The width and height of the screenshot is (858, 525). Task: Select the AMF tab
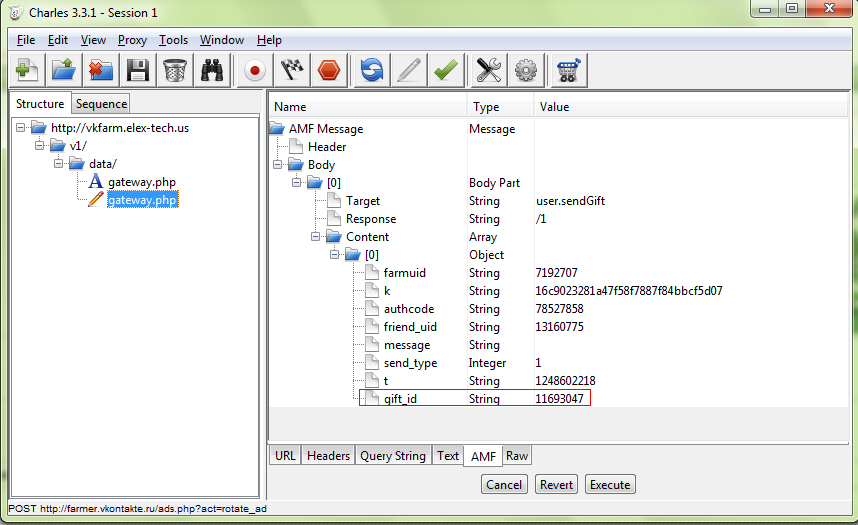[483, 456]
